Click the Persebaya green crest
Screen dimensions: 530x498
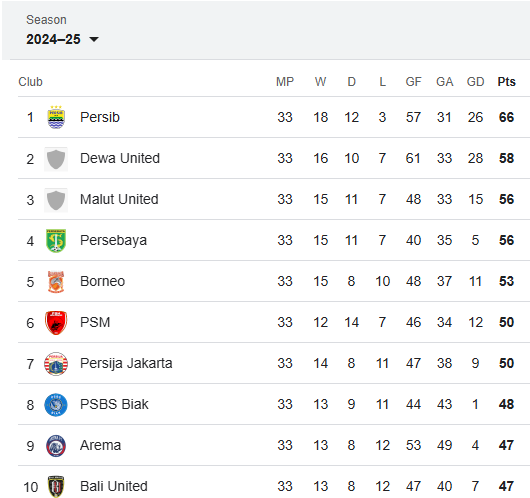[56, 241]
